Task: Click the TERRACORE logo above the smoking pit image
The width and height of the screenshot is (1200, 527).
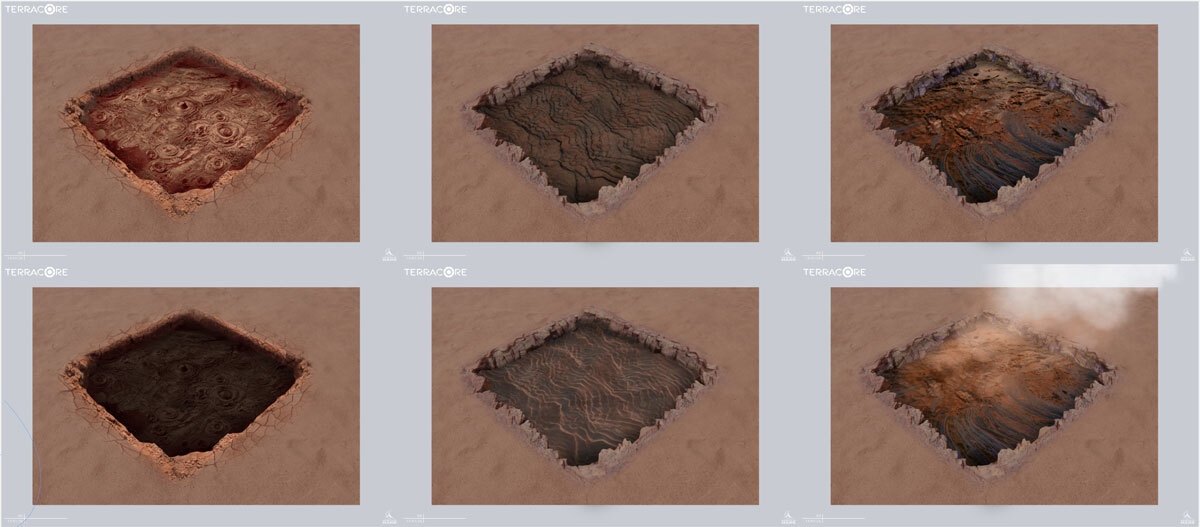Action: pyautogui.click(x=835, y=272)
